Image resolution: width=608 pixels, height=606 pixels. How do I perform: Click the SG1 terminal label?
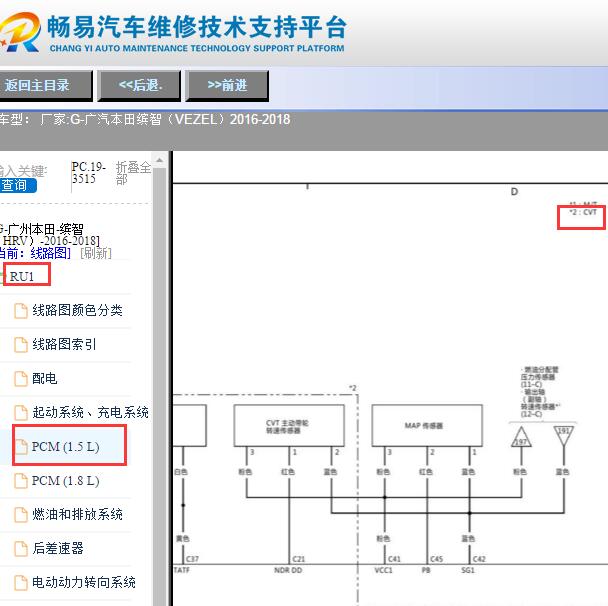click(x=468, y=570)
